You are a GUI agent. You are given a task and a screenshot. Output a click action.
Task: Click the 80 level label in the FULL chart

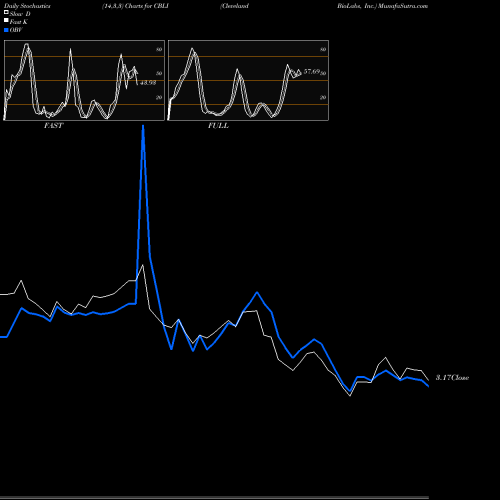click(x=323, y=49)
